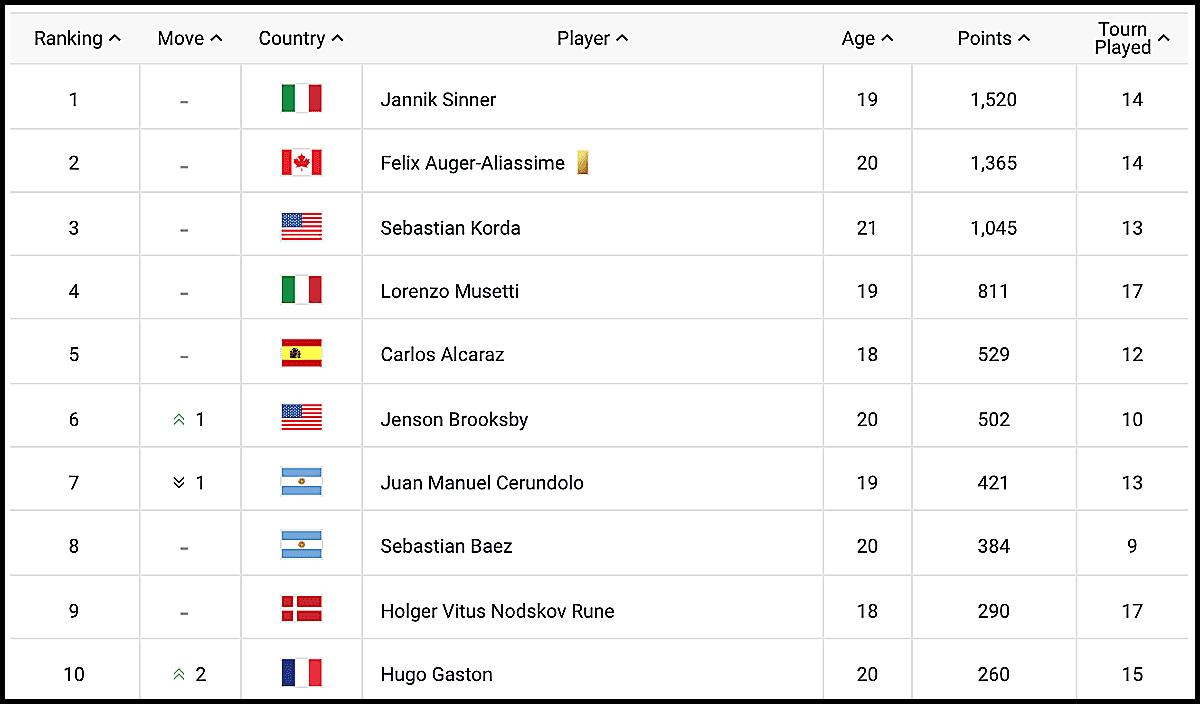The image size is (1200, 704).
Task: Sort by Points column header
Action: click(x=993, y=38)
